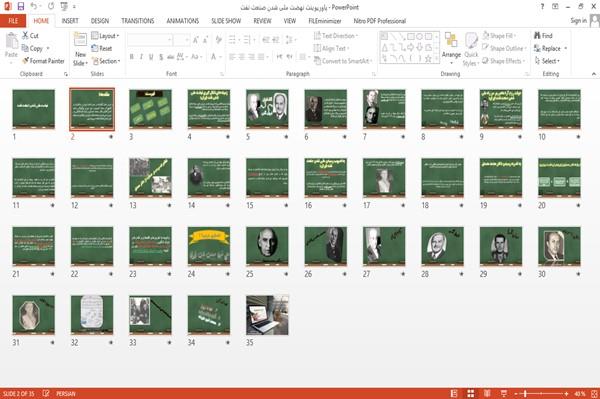The height and width of the screenshot is (399, 600).
Task: Open the Nitro PDF Professional tab
Action: click(x=380, y=21)
